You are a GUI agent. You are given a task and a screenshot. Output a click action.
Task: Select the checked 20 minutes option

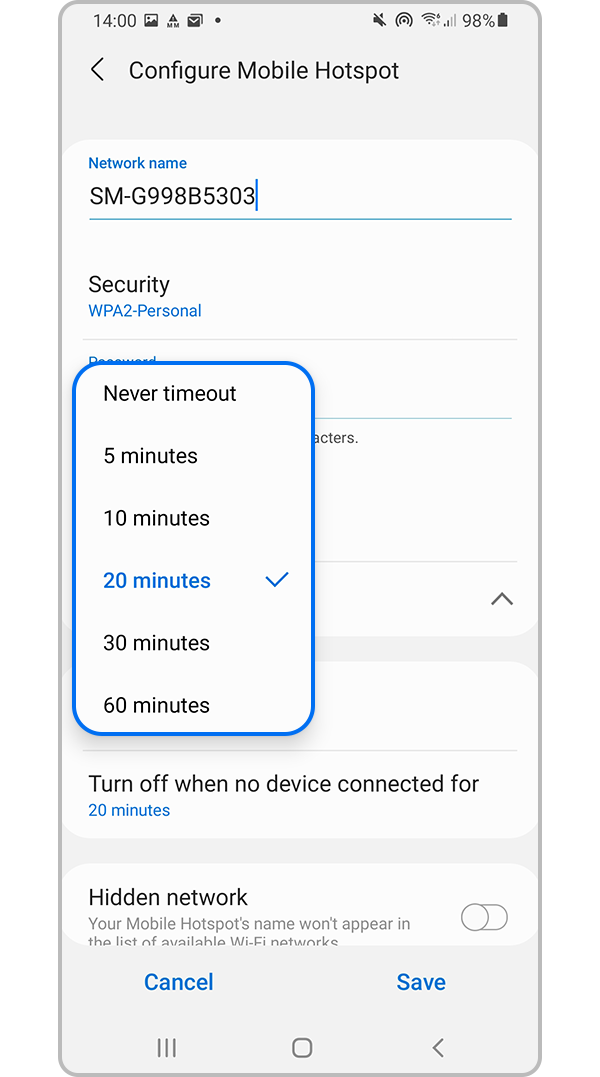(x=194, y=580)
